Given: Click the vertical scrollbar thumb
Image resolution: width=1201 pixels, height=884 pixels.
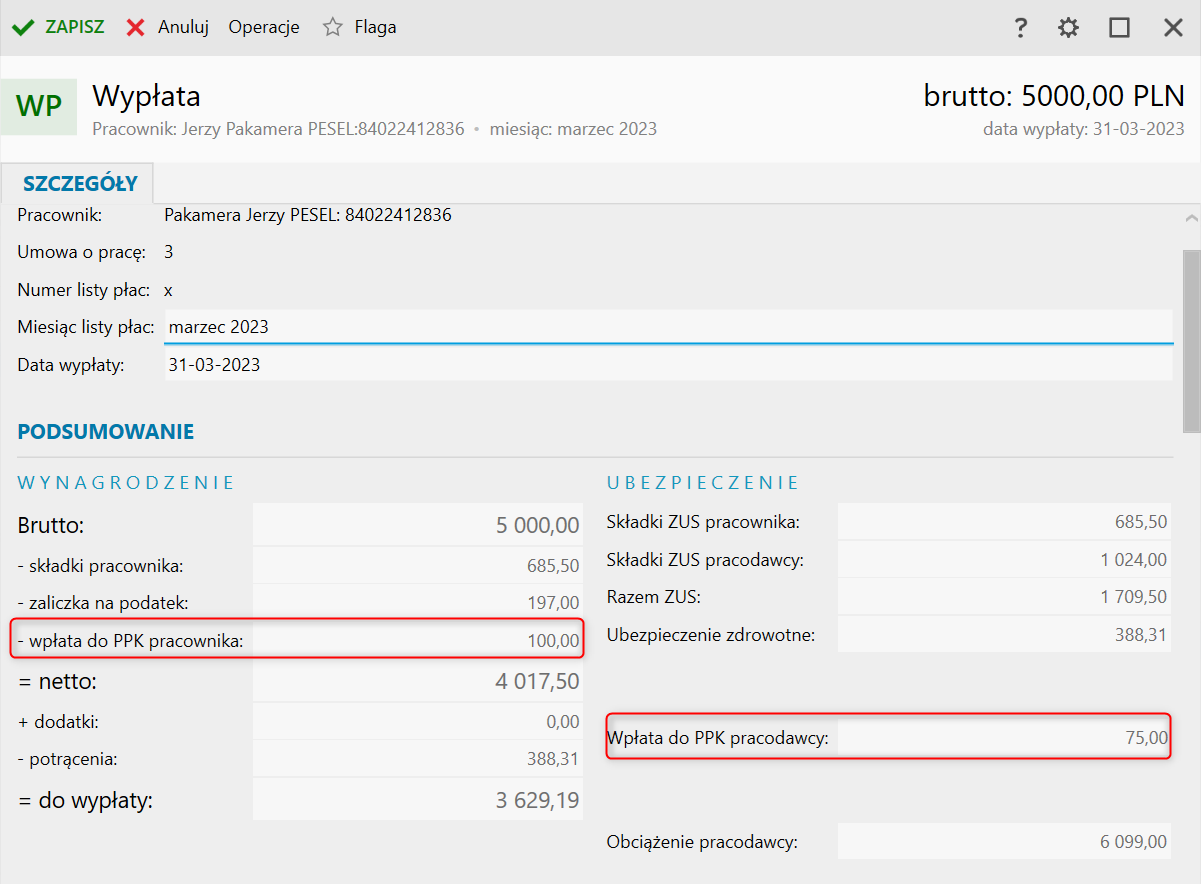Looking at the screenshot, I should point(1191,340).
